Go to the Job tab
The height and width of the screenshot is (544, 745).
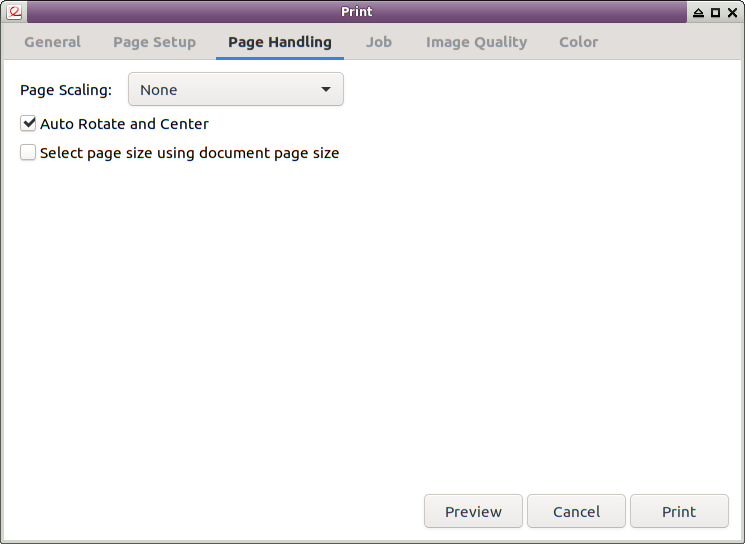[379, 42]
